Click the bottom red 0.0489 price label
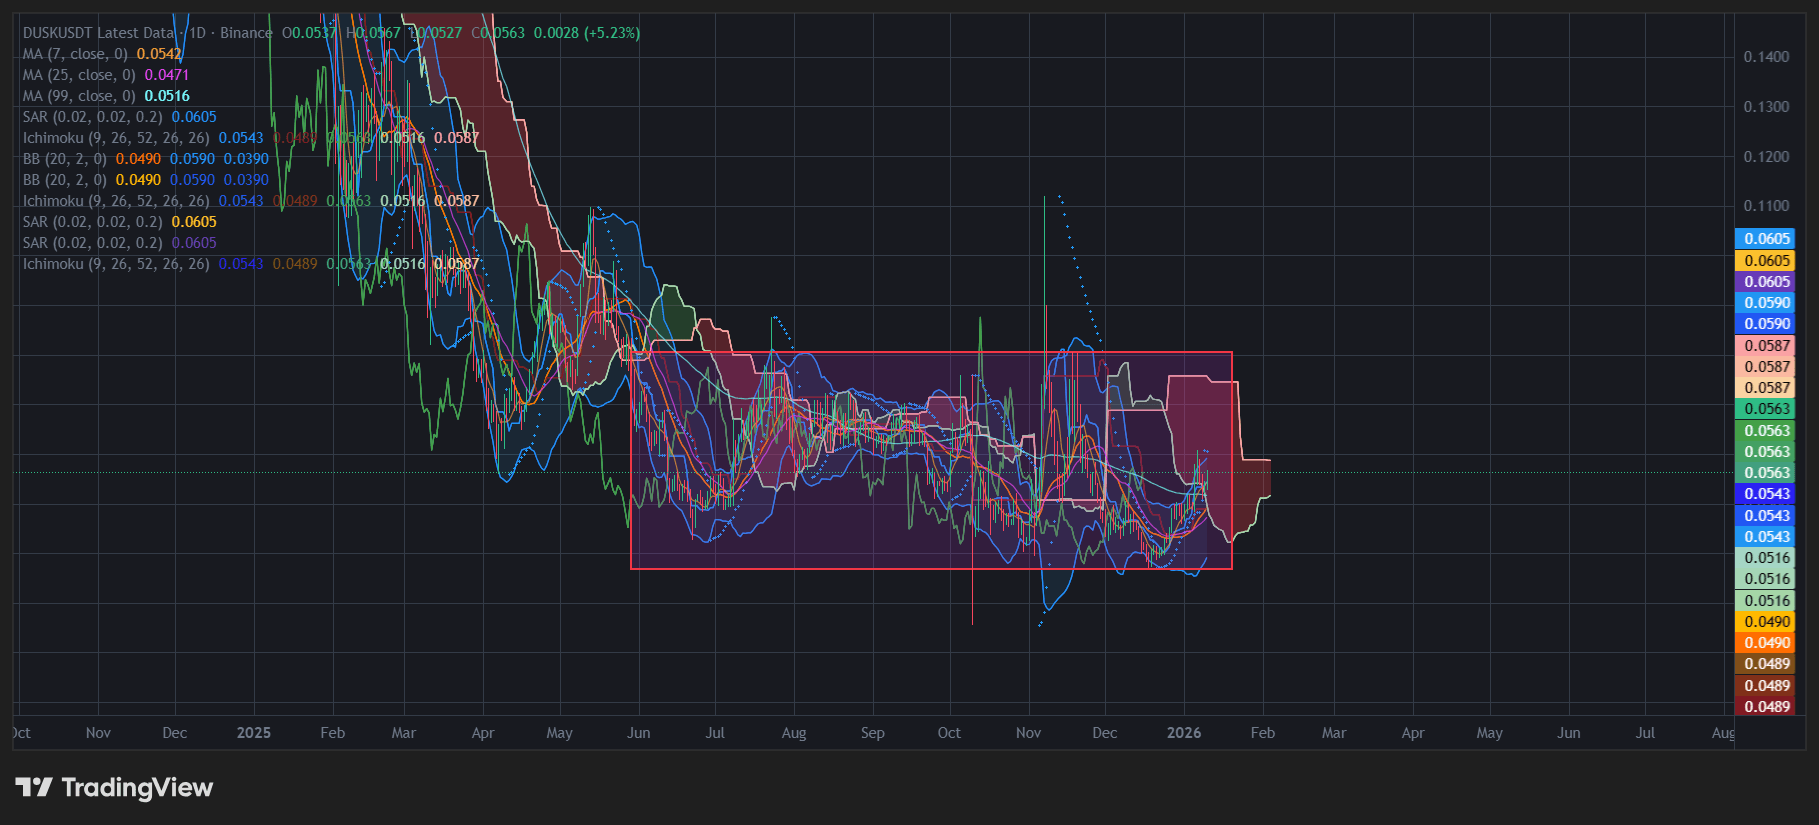The height and width of the screenshot is (825, 1819). coord(1766,707)
